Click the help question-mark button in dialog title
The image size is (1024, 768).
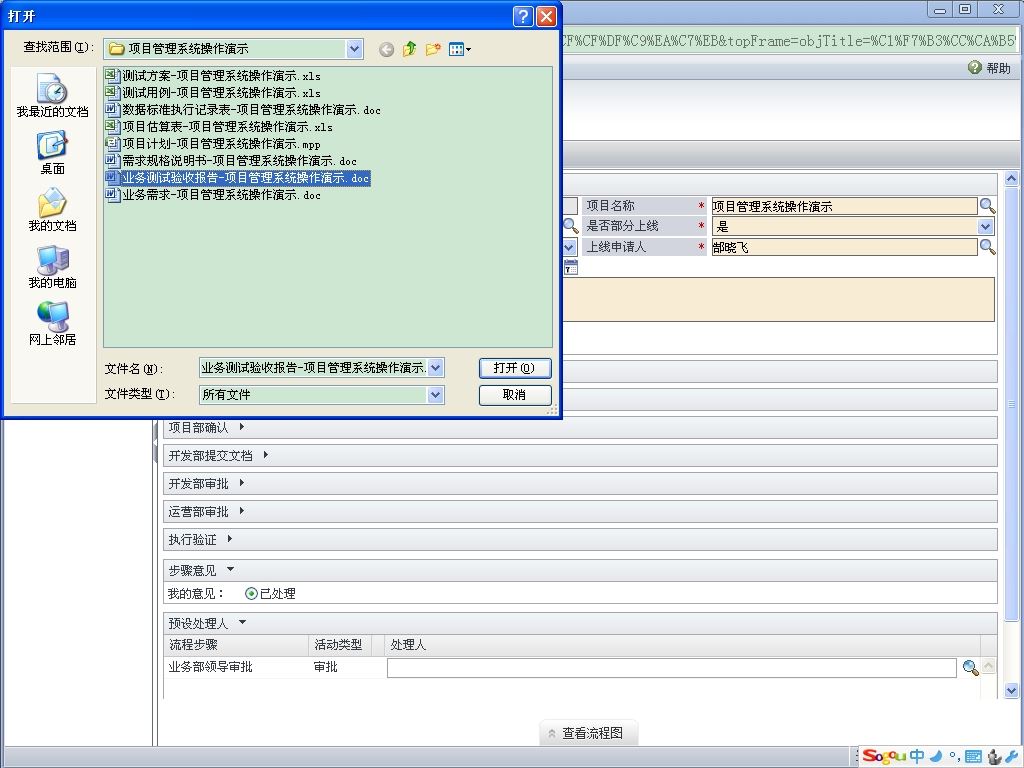tap(523, 16)
